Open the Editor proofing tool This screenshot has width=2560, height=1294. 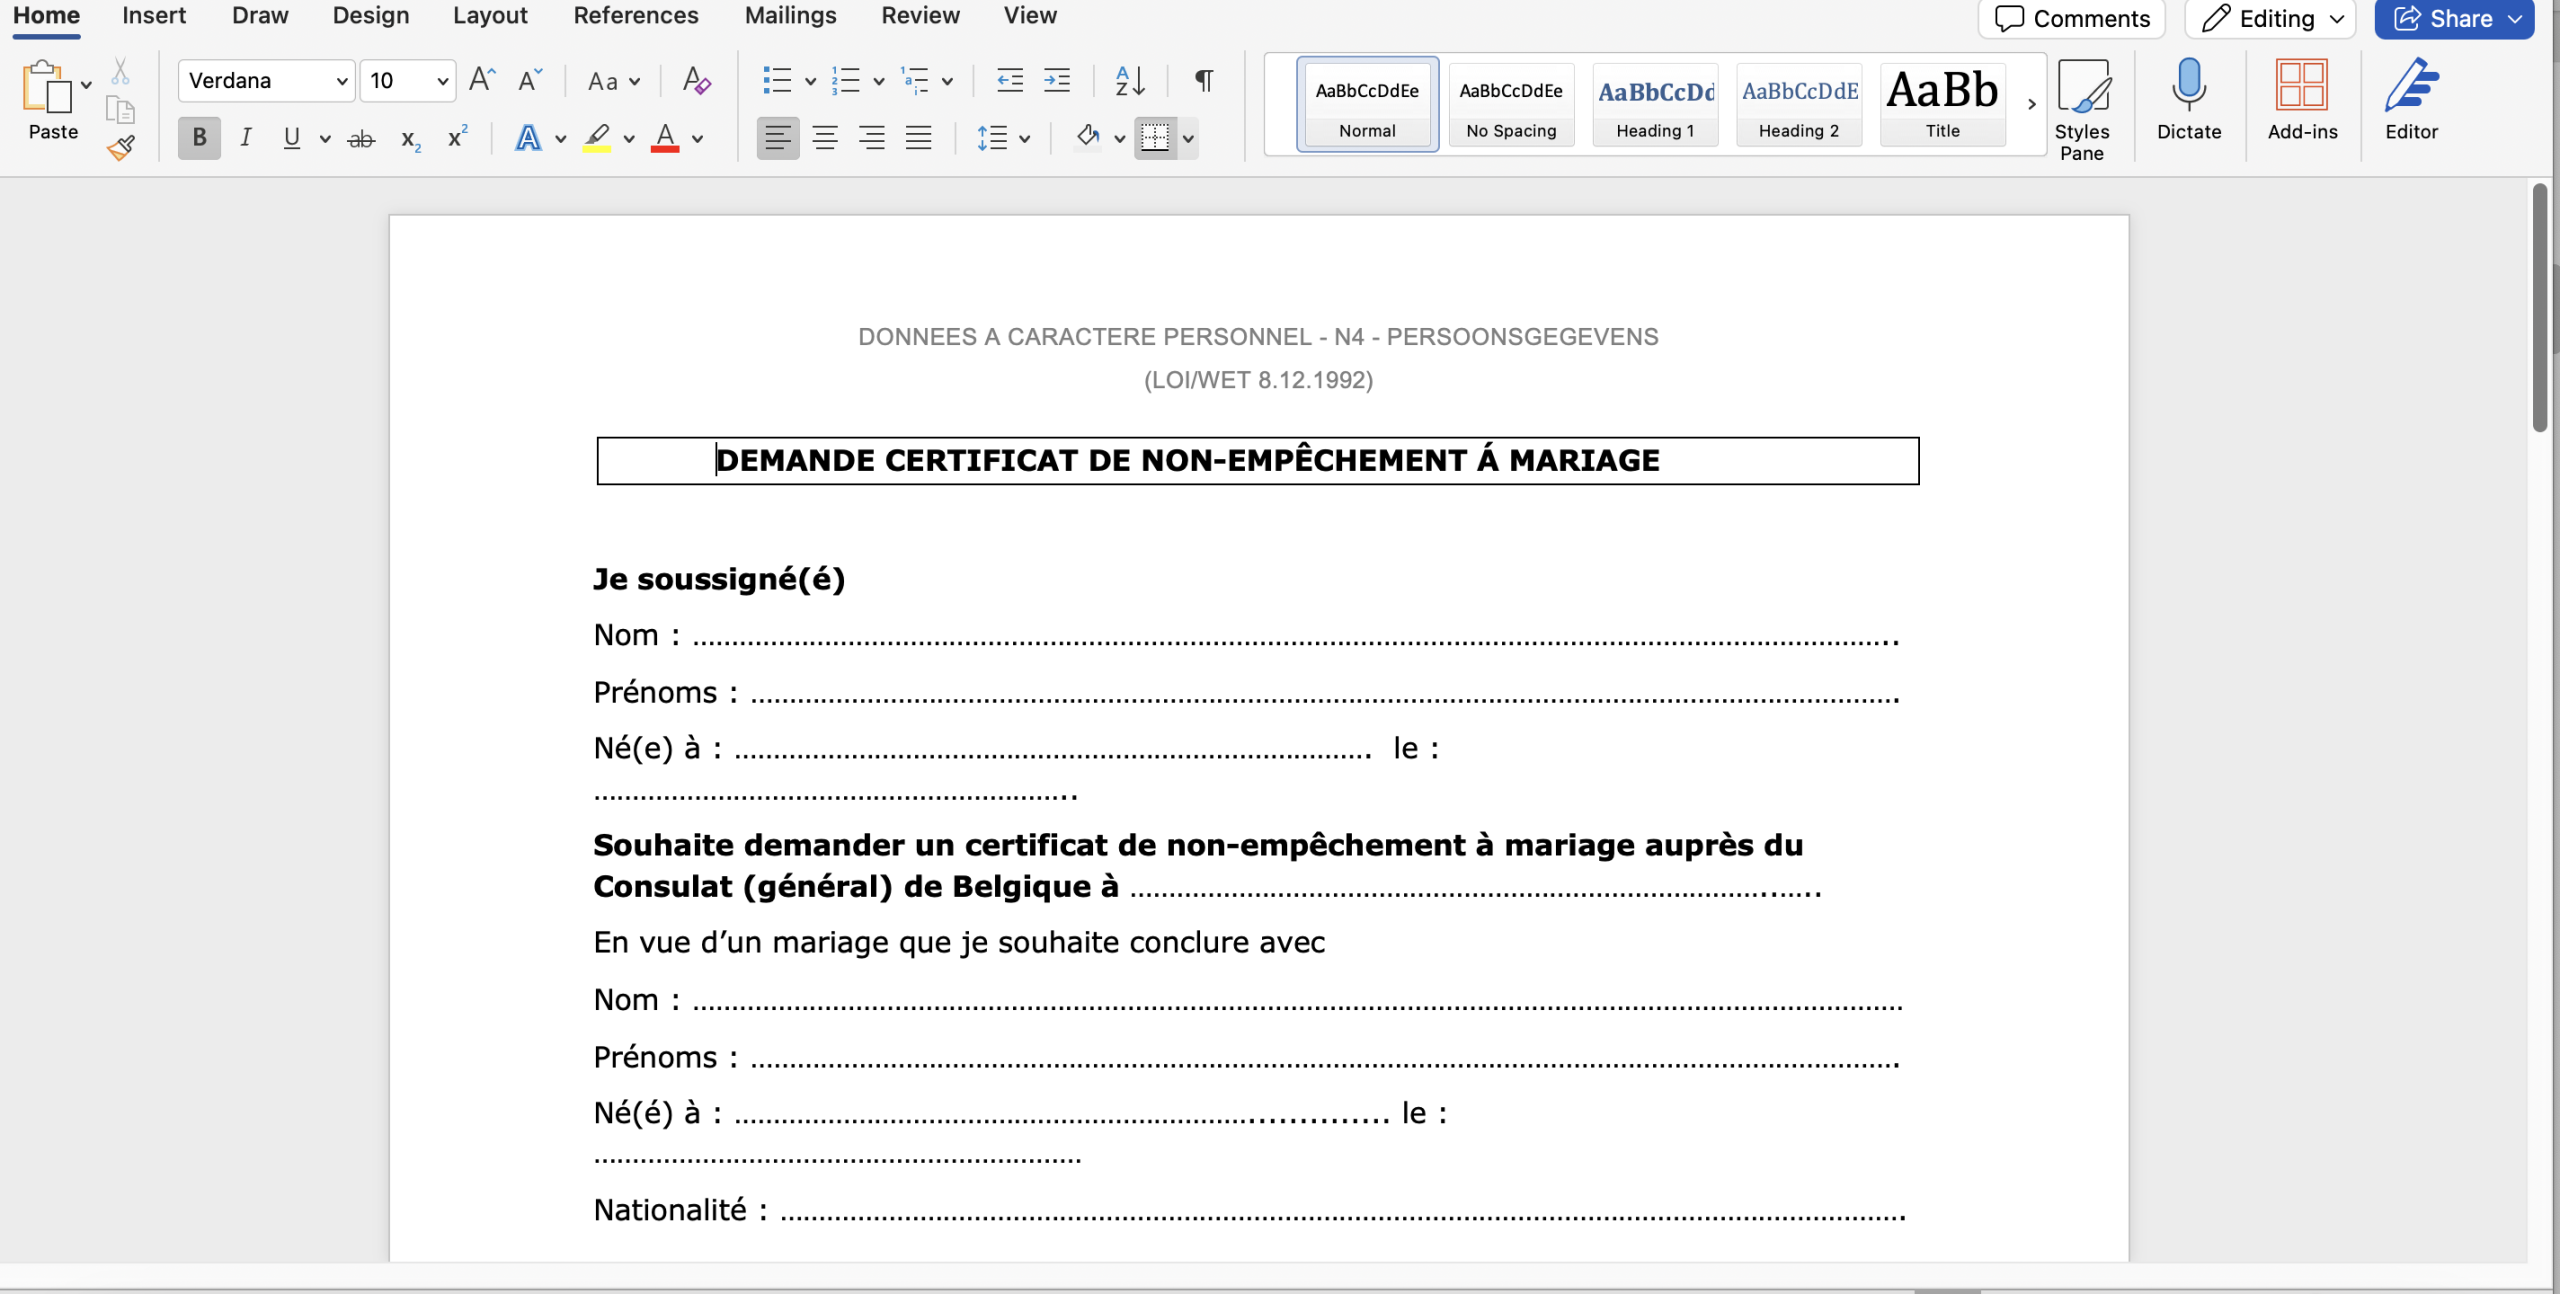[2411, 99]
